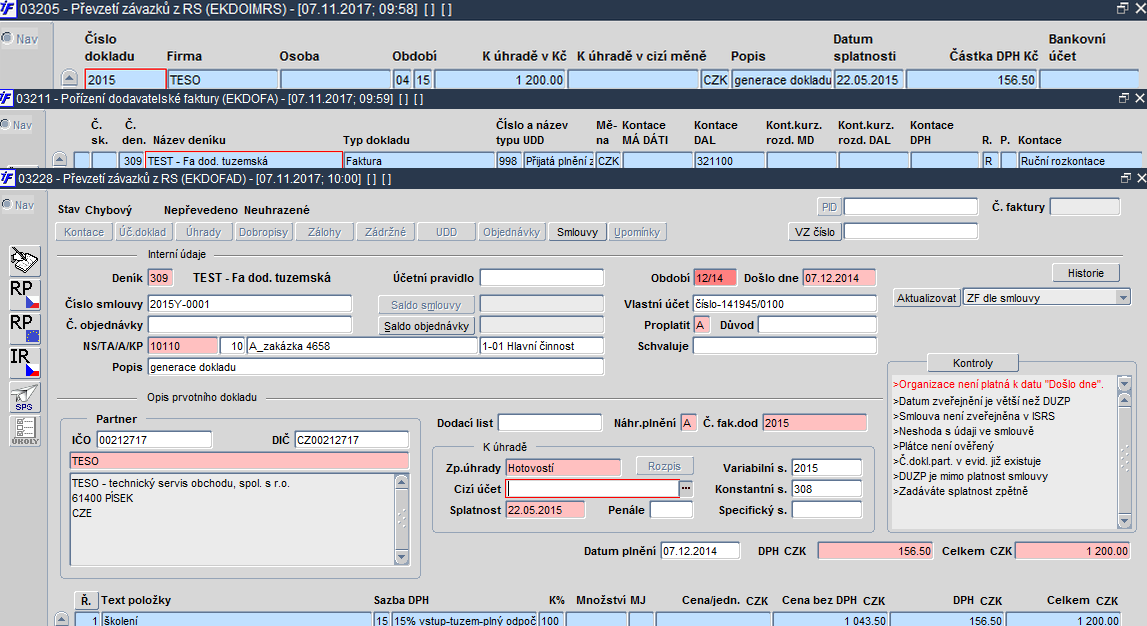Image resolution: width=1147 pixels, height=626 pixels.
Task: Select Nav radio button in window 03205
Action: pyautogui.click(x=7, y=38)
